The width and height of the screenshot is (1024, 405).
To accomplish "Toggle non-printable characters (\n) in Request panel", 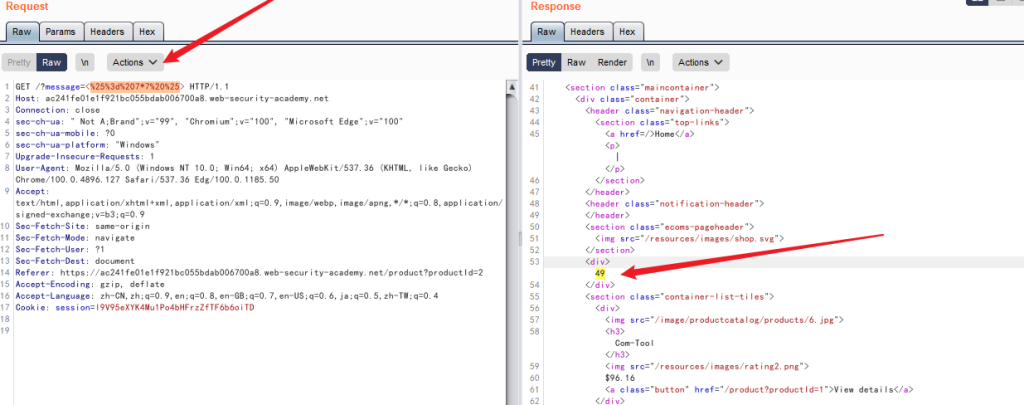I will (x=85, y=62).
